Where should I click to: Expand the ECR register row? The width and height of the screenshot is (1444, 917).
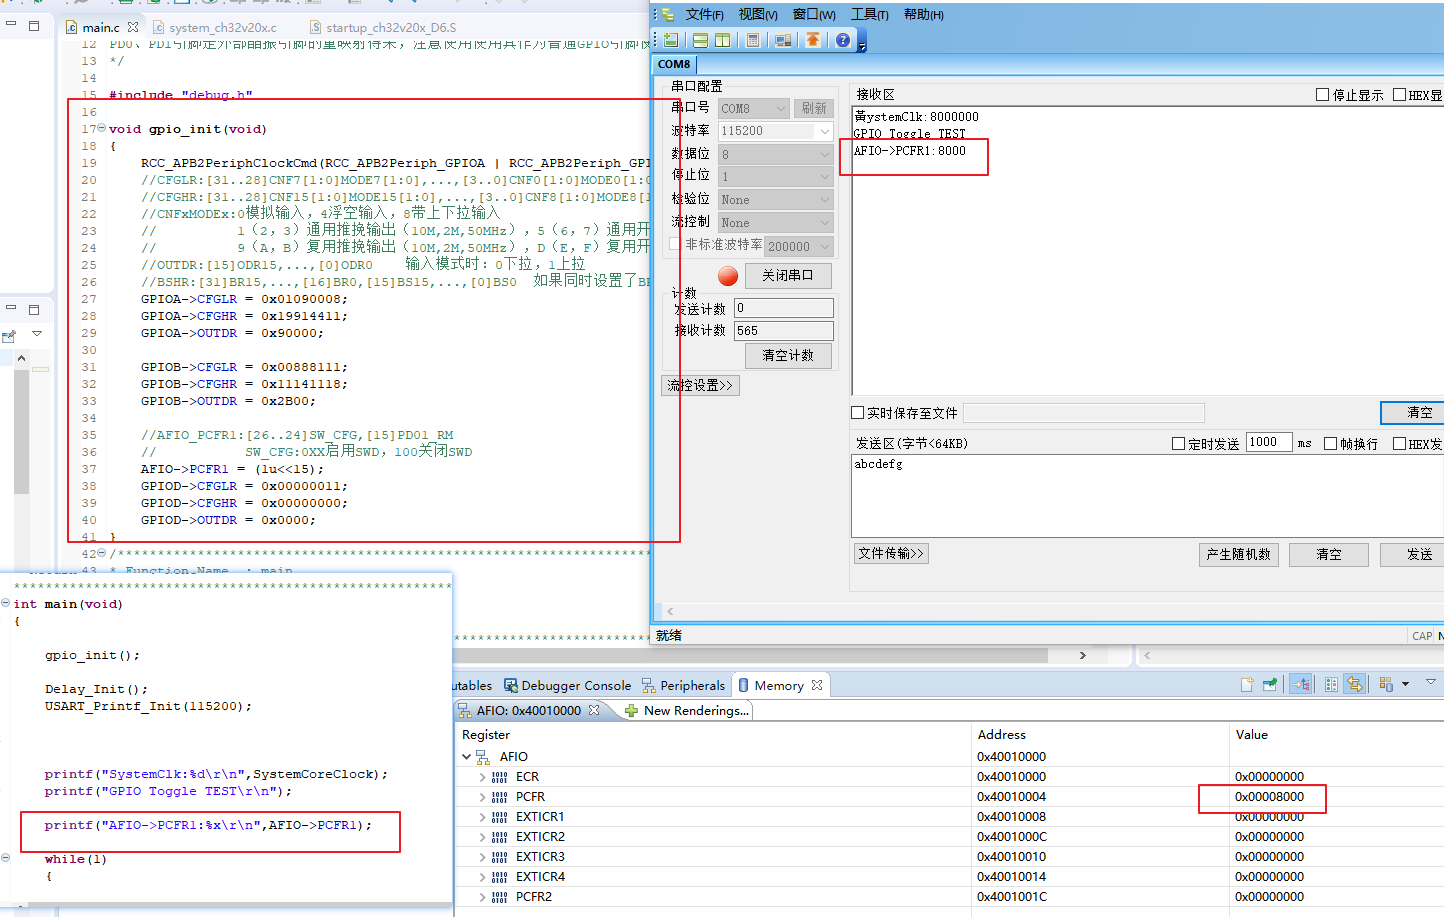[483, 777]
